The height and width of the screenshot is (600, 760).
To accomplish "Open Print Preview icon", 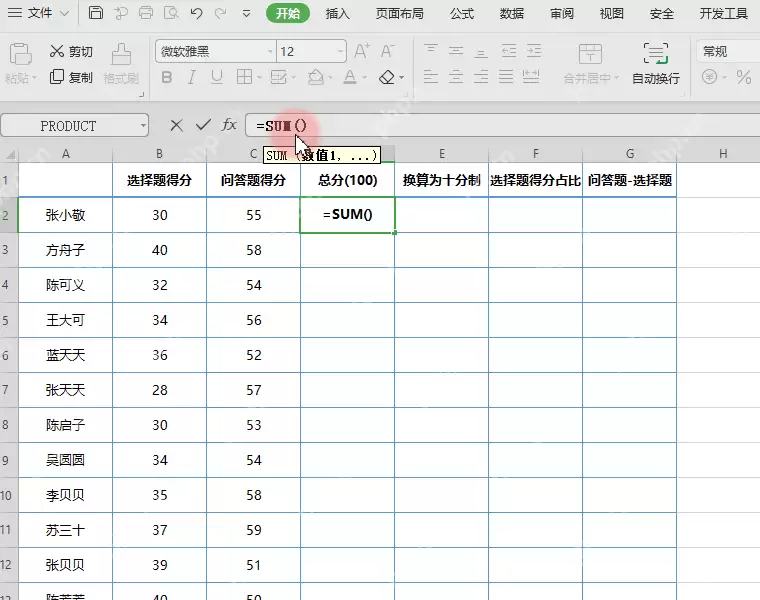I will [x=171, y=13].
